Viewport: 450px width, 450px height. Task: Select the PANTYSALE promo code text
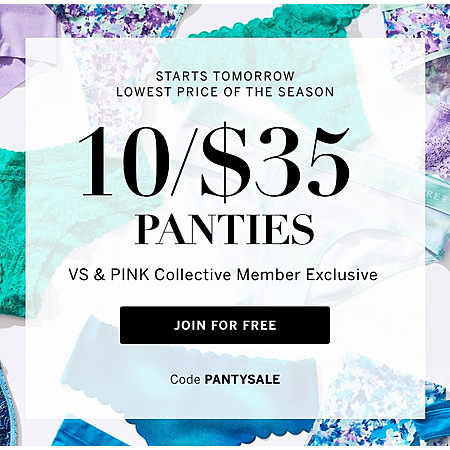pos(242,379)
